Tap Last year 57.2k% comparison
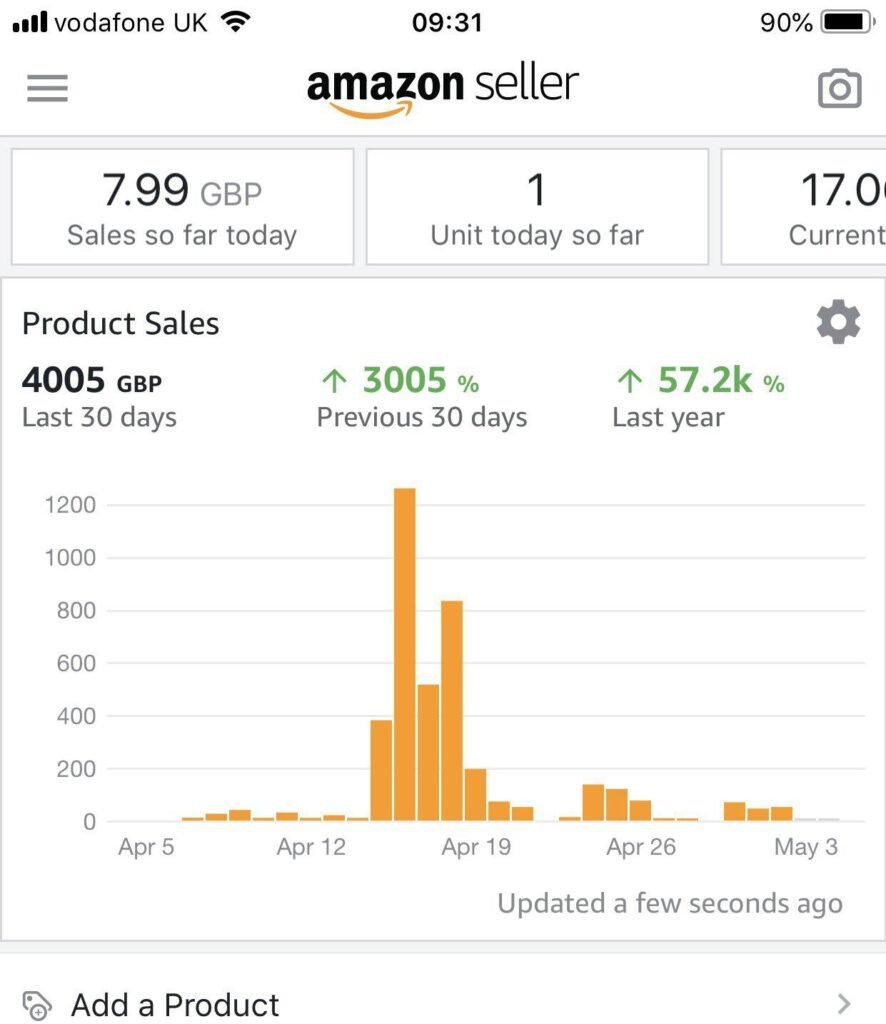The height and width of the screenshot is (1024, 886). (x=698, y=397)
